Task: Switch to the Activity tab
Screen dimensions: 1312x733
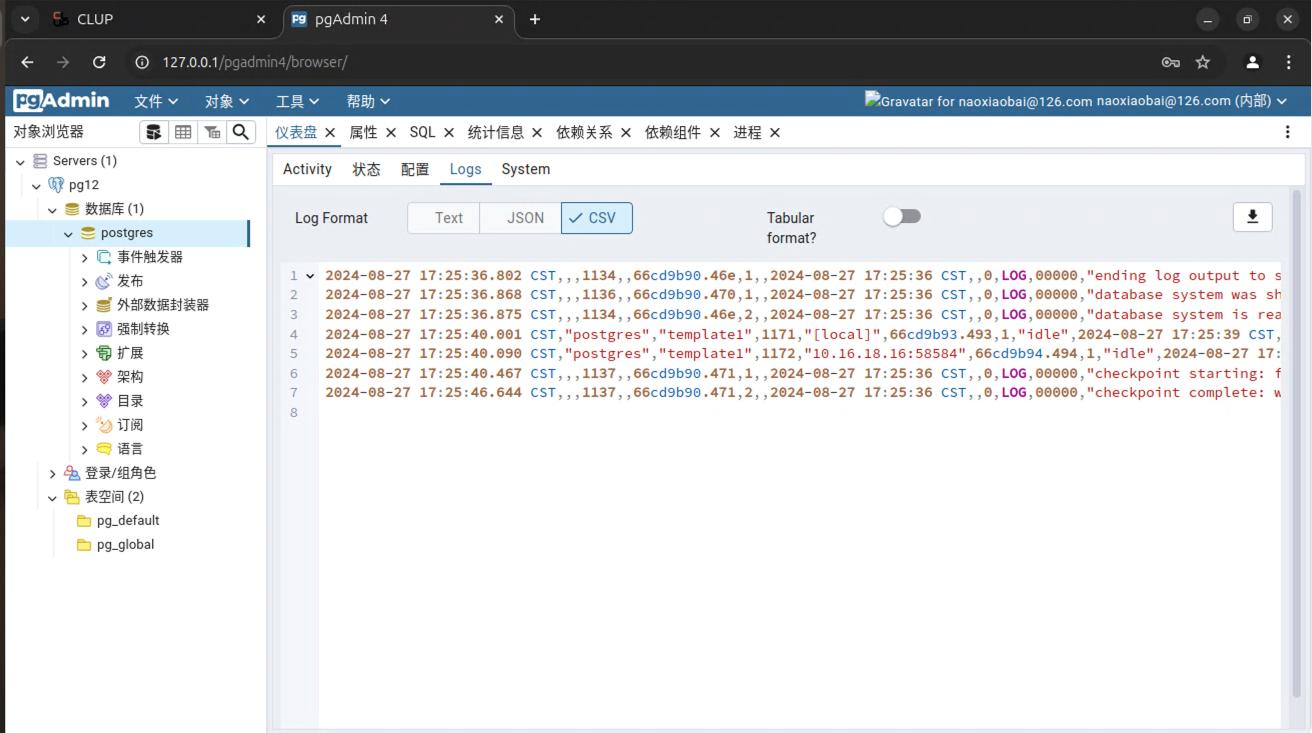Action: click(x=307, y=169)
